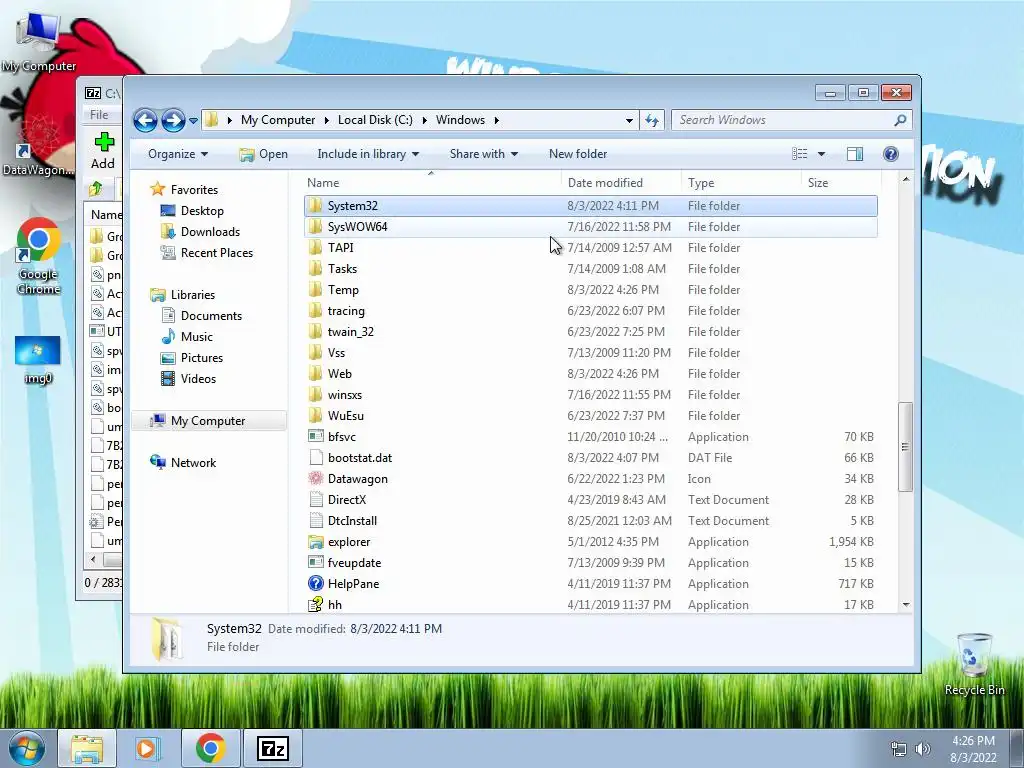Open Explorer Help question mark icon

(x=891, y=154)
